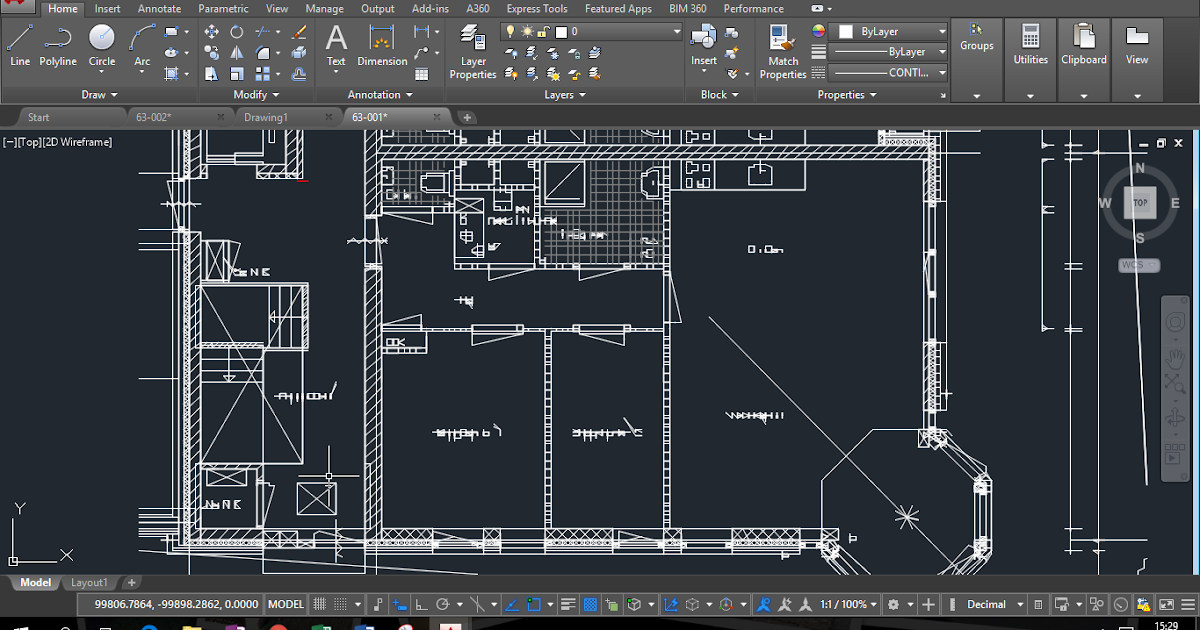
Task: Toggle grid display in status bar
Action: pos(320,604)
